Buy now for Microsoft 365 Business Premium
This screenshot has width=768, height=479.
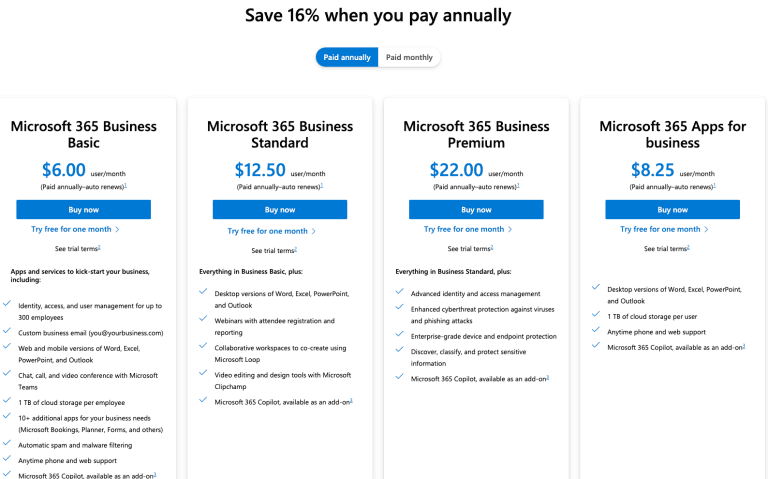476,210
